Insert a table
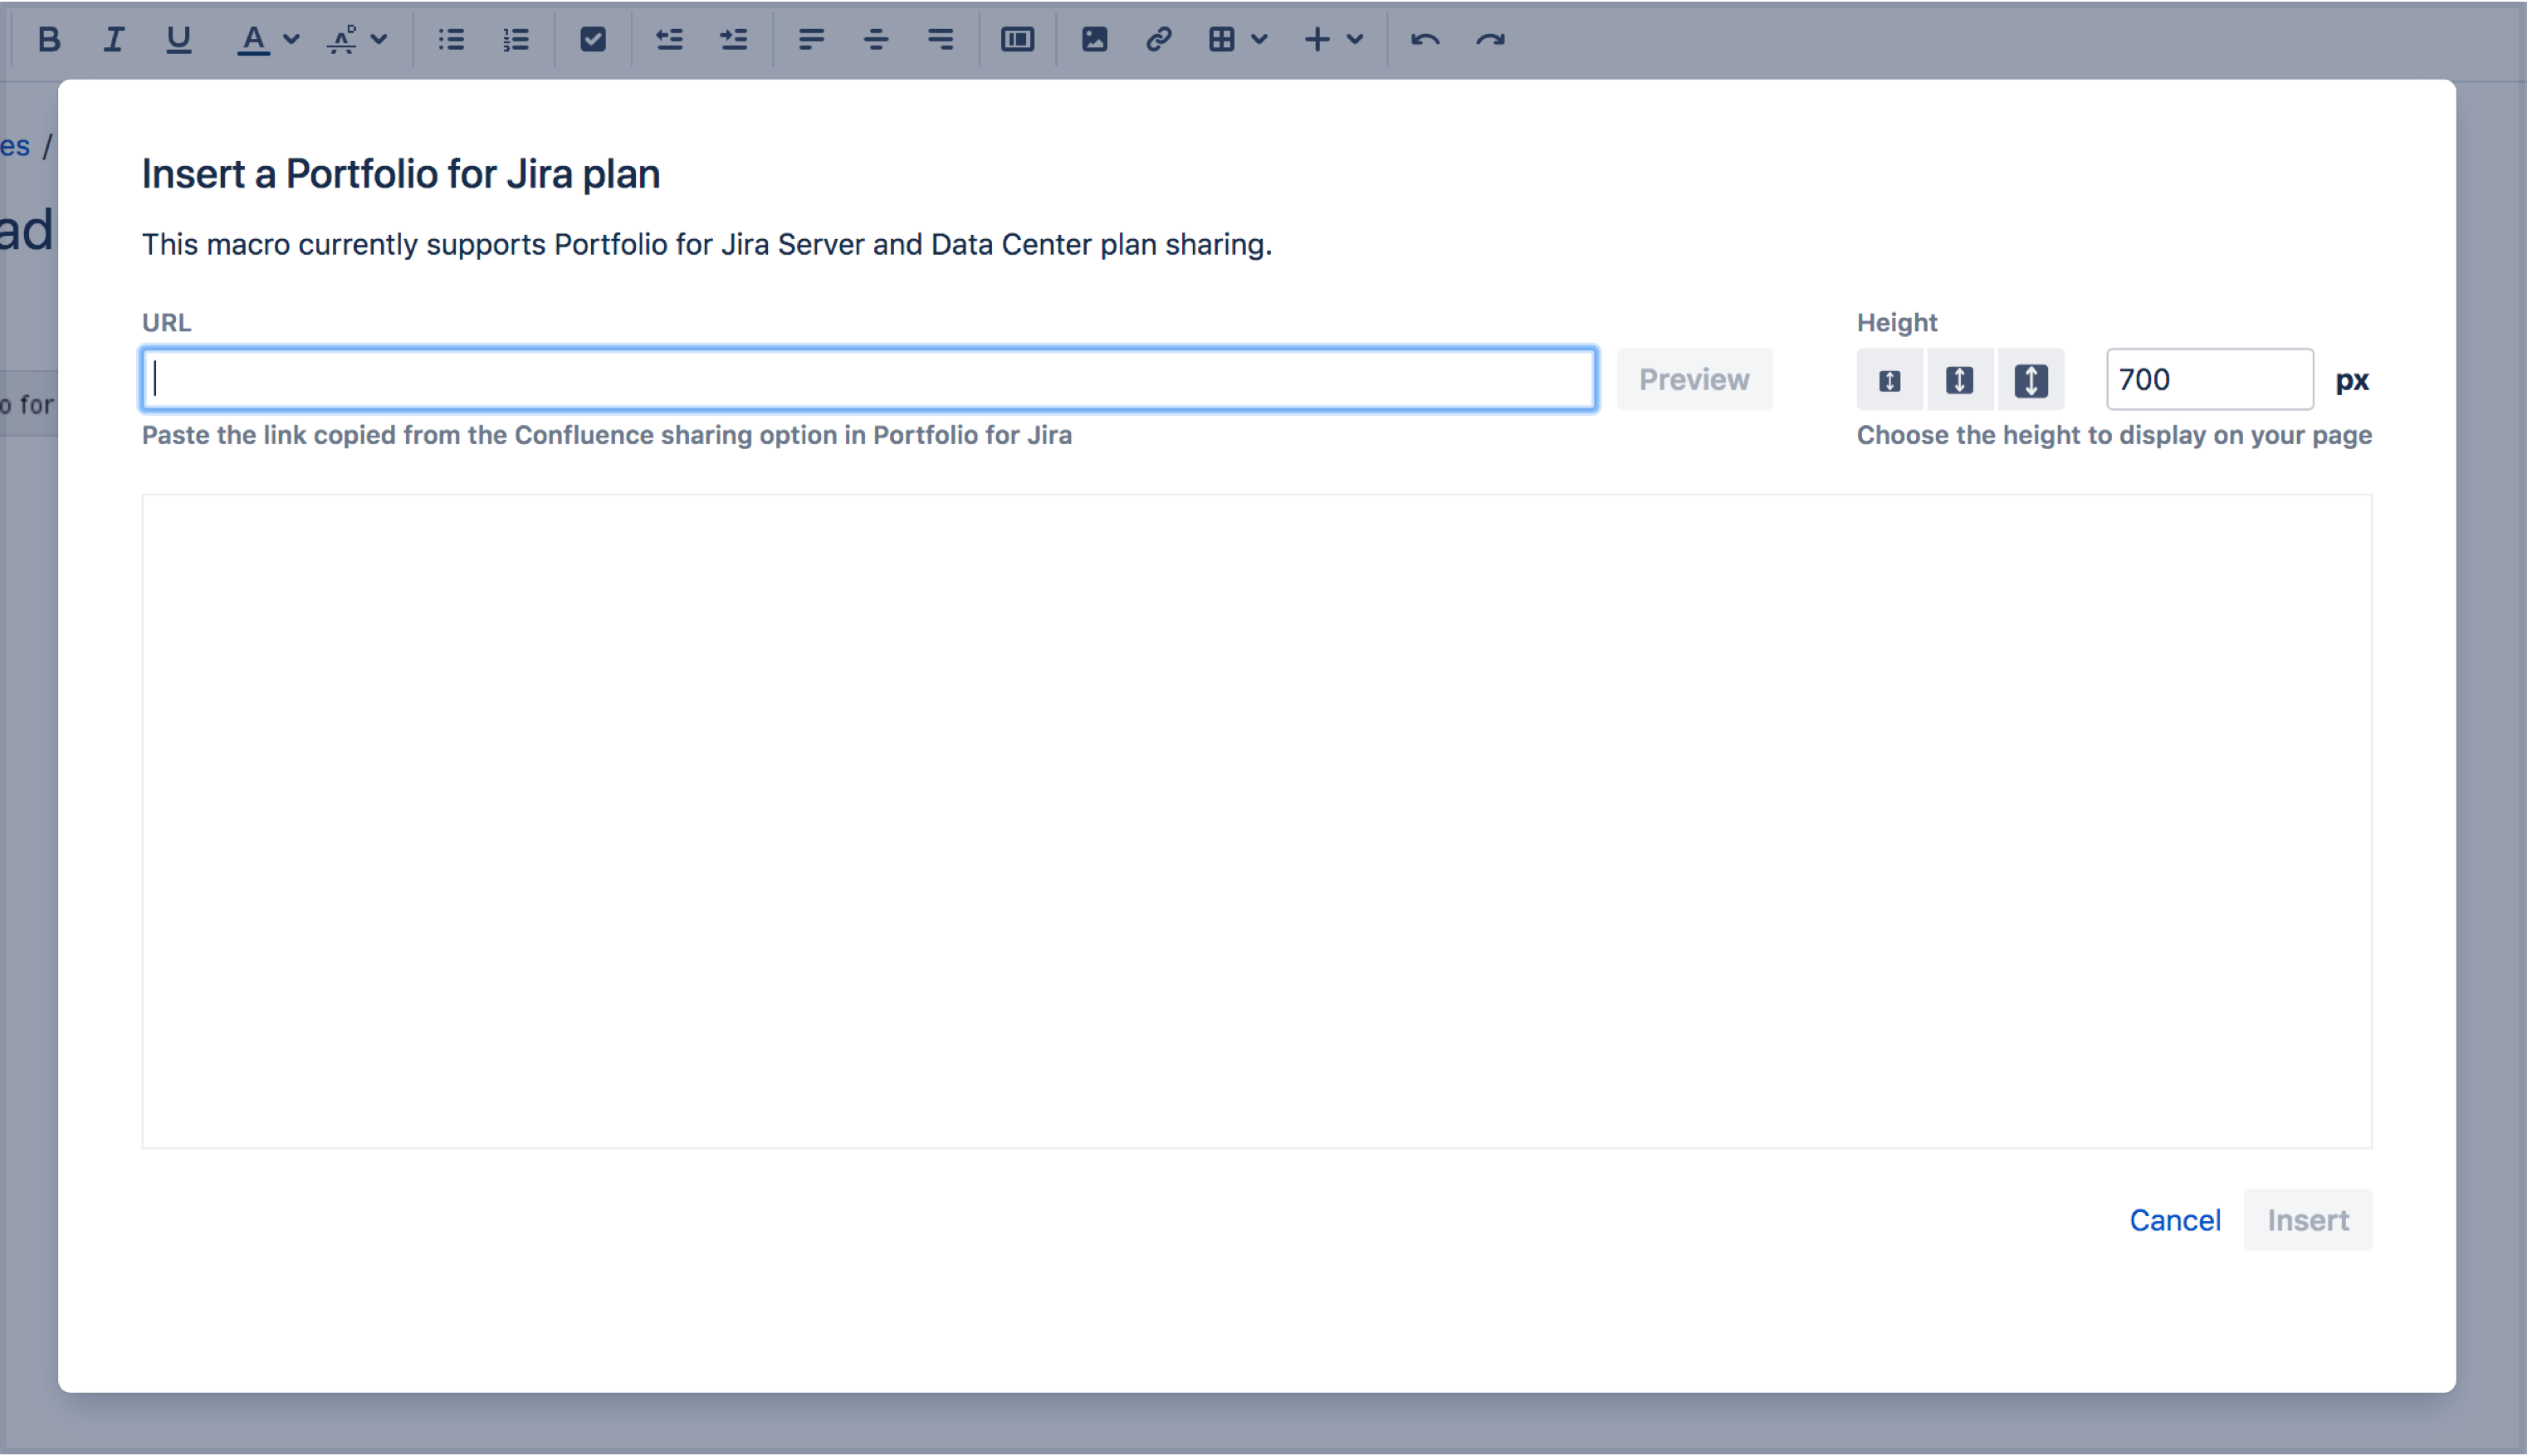The image size is (2527, 1456). 1221,40
